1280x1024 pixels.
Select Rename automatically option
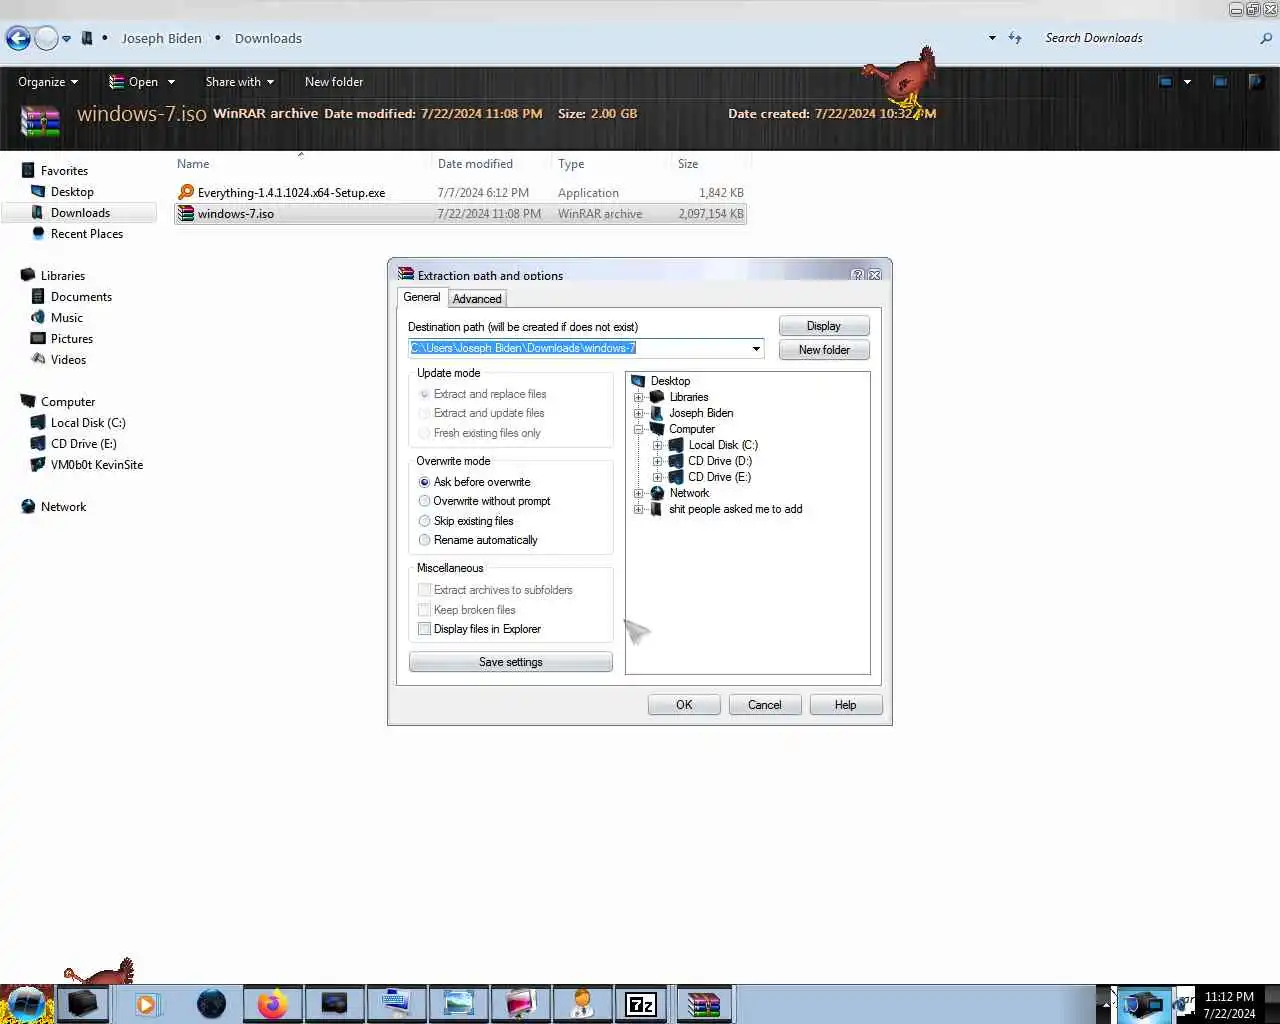(x=424, y=540)
